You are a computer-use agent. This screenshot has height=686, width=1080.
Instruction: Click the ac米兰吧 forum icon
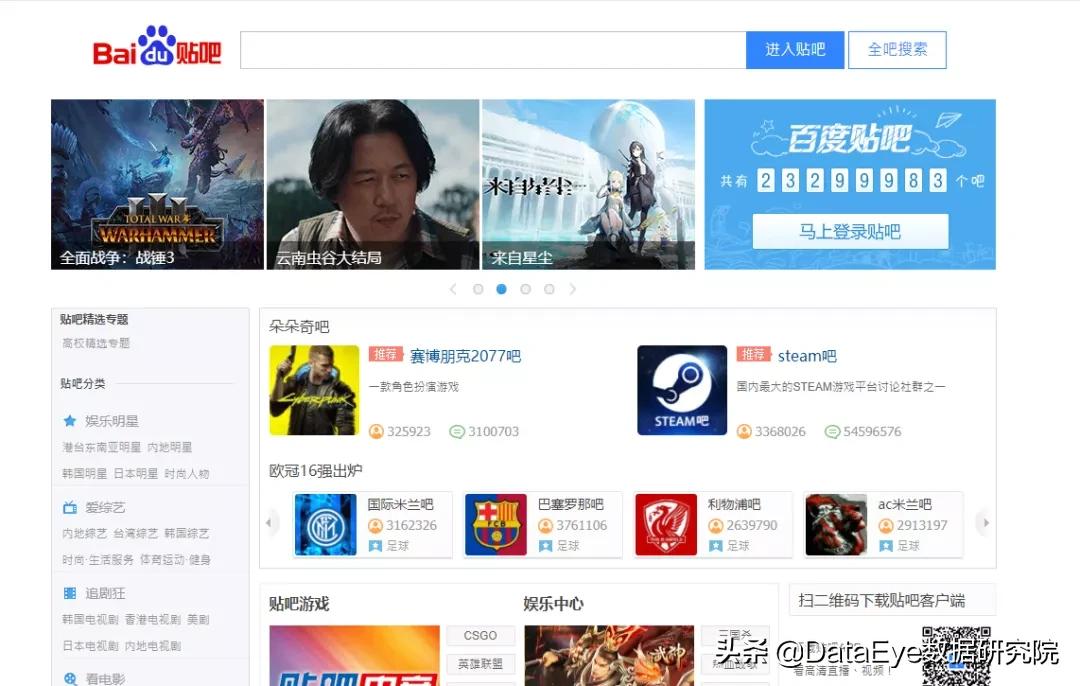click(x=835, y=524)
